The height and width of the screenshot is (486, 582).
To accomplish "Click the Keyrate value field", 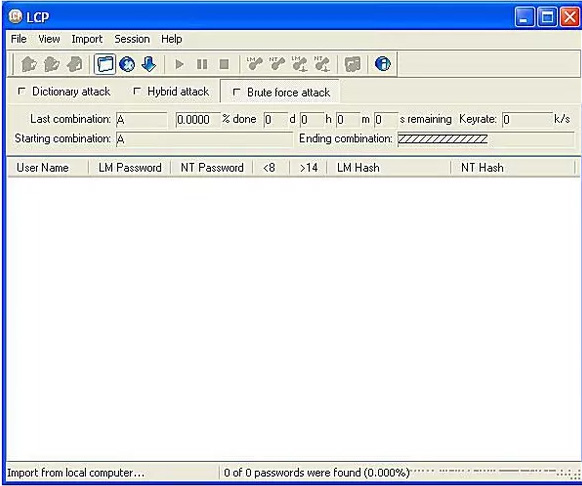I will (527, 120).
